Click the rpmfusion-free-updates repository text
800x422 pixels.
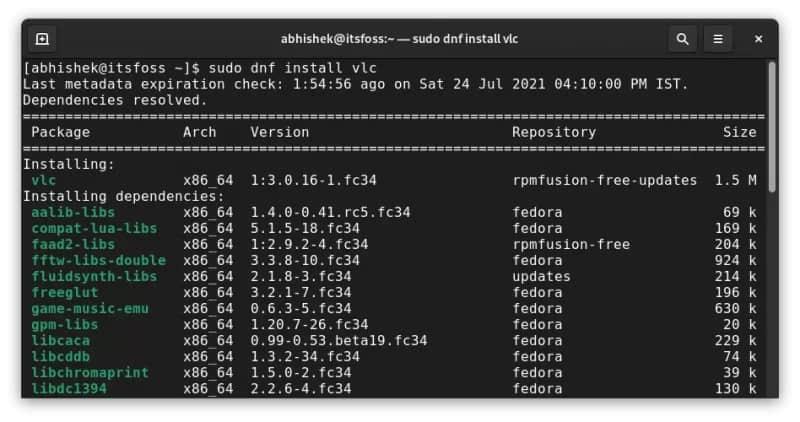click(604, 180)
